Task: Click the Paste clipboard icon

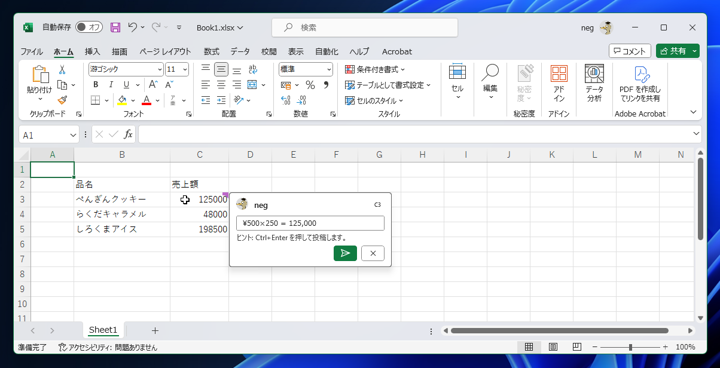Action: tap(39, 74)
